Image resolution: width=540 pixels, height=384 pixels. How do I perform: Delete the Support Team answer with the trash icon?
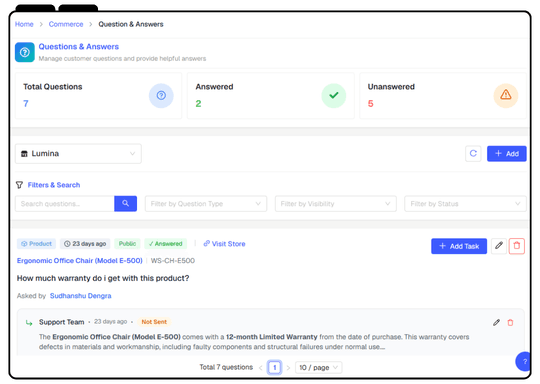coord(510,322)
